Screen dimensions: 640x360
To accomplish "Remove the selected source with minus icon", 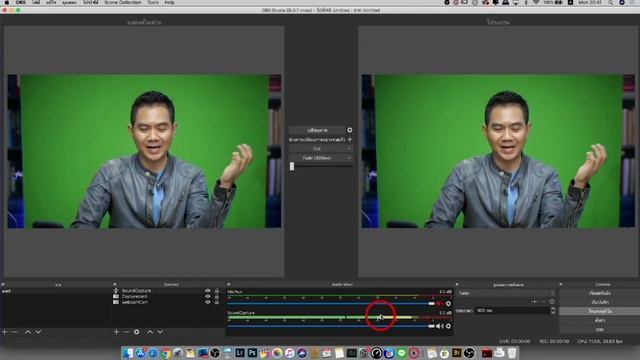I will [x=126, y=332].
